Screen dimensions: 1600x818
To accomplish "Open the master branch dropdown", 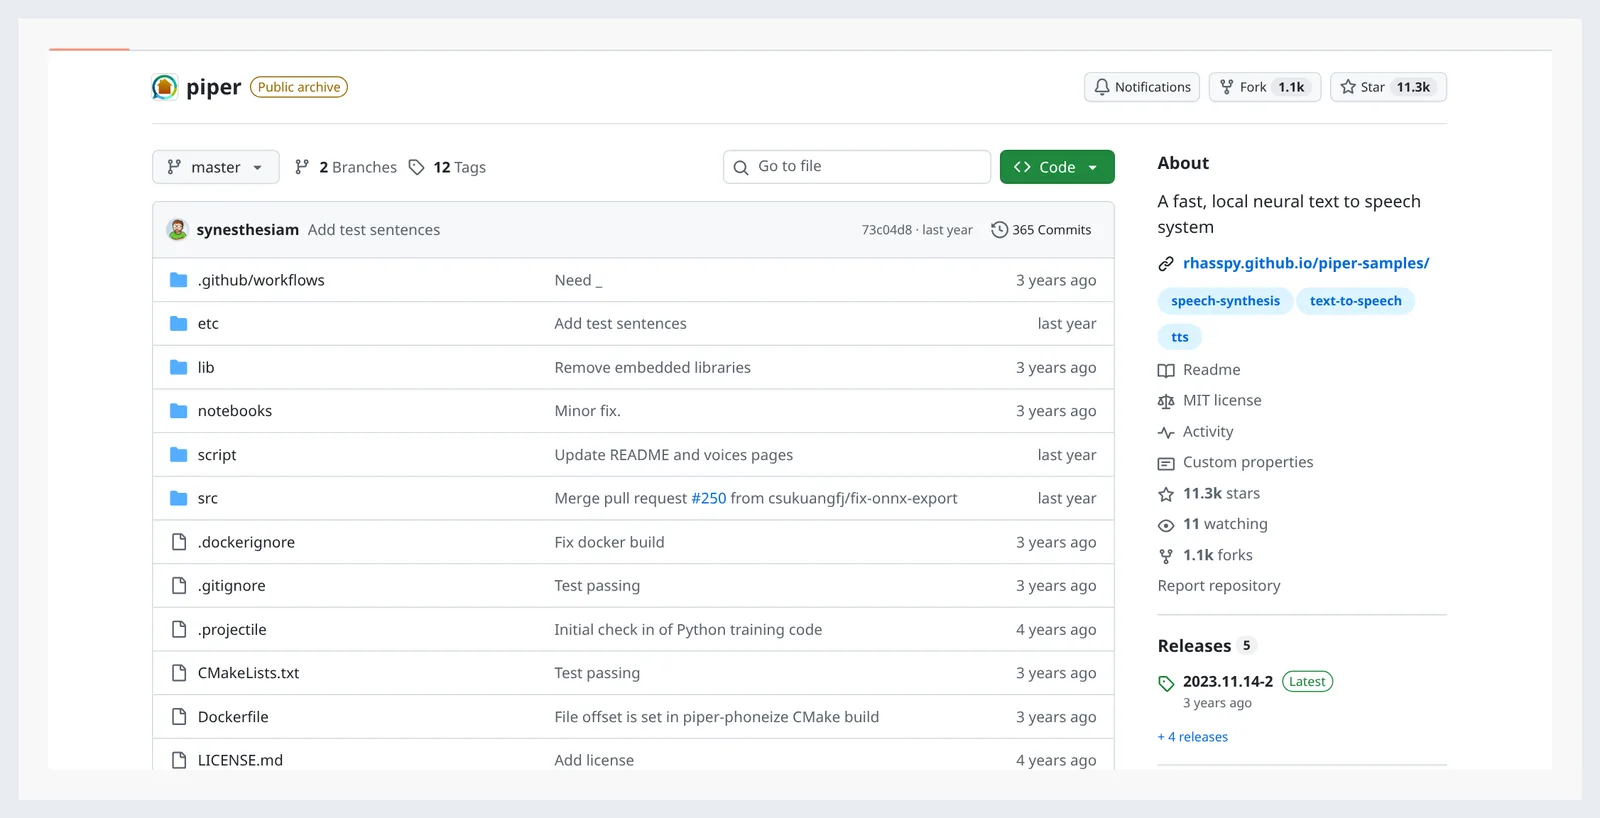I will click(x=215, y=167).
